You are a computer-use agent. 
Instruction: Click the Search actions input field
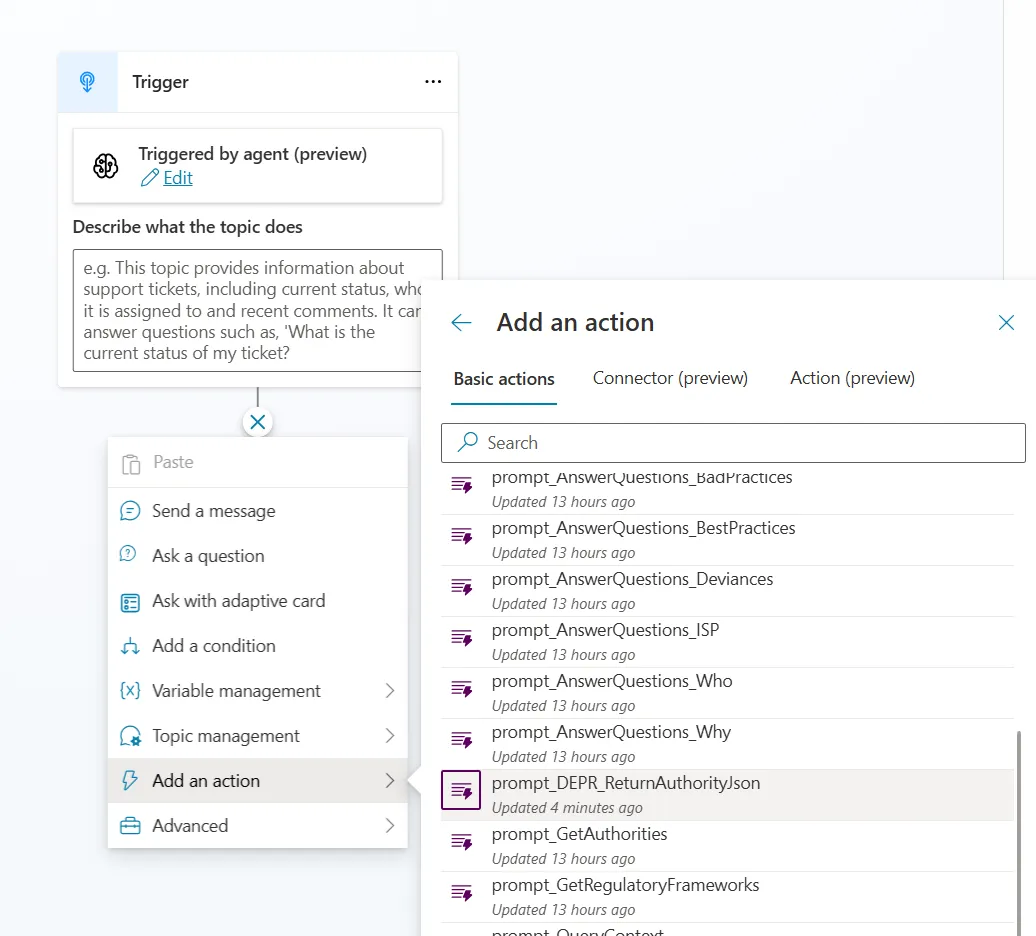(x=733, y=443)
